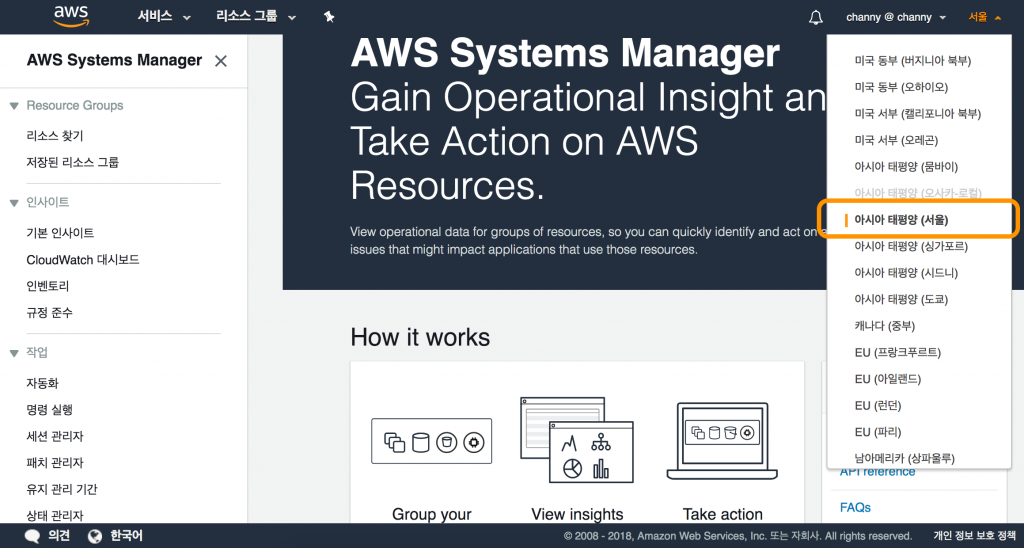The image size is (1024, 548).
Task: Click the FAQs link
Action: tap(855, 507)
